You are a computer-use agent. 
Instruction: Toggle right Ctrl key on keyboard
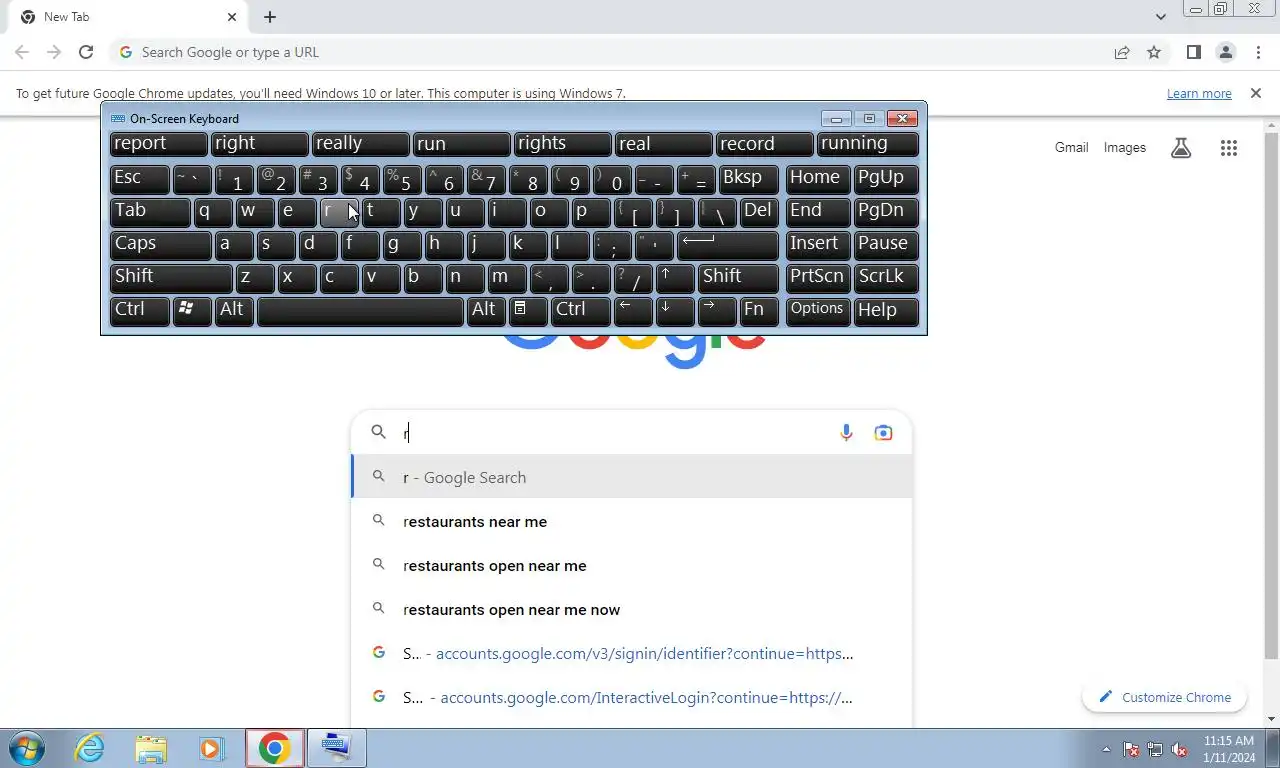(x=580, y=310)
